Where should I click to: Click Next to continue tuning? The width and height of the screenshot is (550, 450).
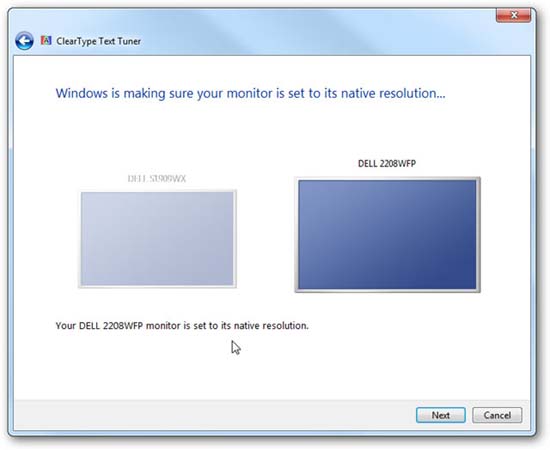click(441, 415)
